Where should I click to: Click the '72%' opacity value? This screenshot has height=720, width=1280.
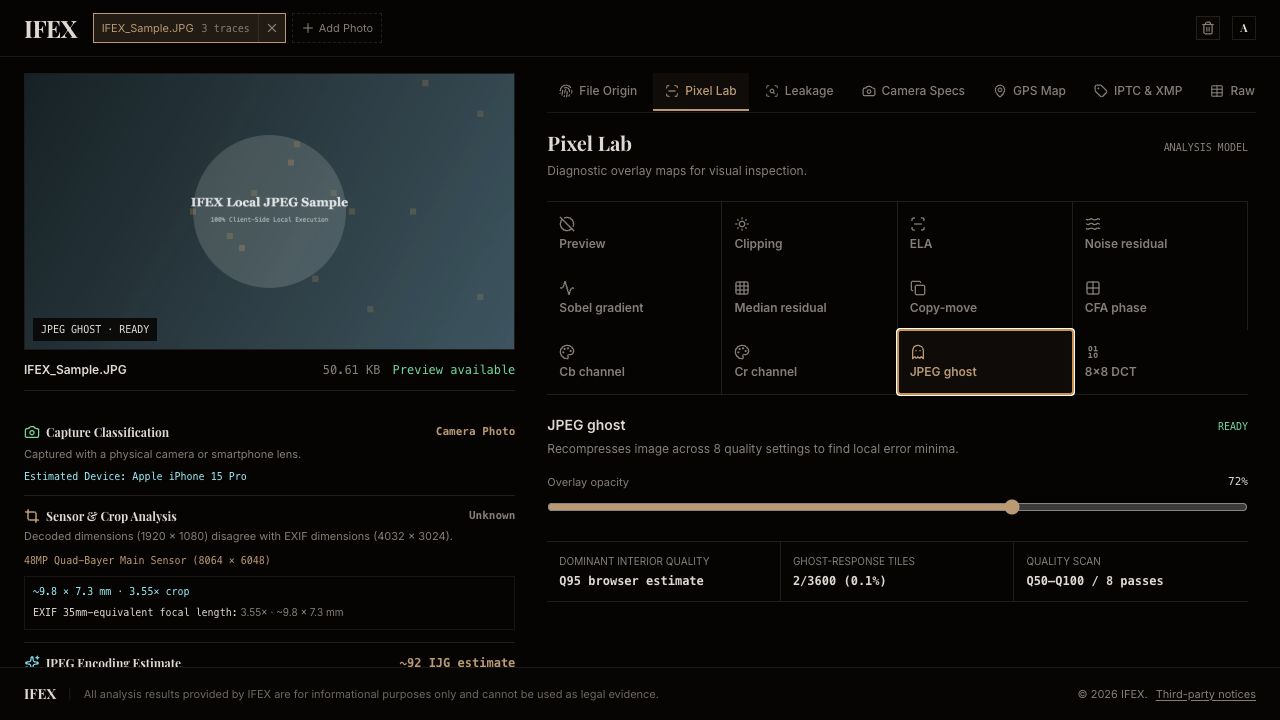[1238, 482]
